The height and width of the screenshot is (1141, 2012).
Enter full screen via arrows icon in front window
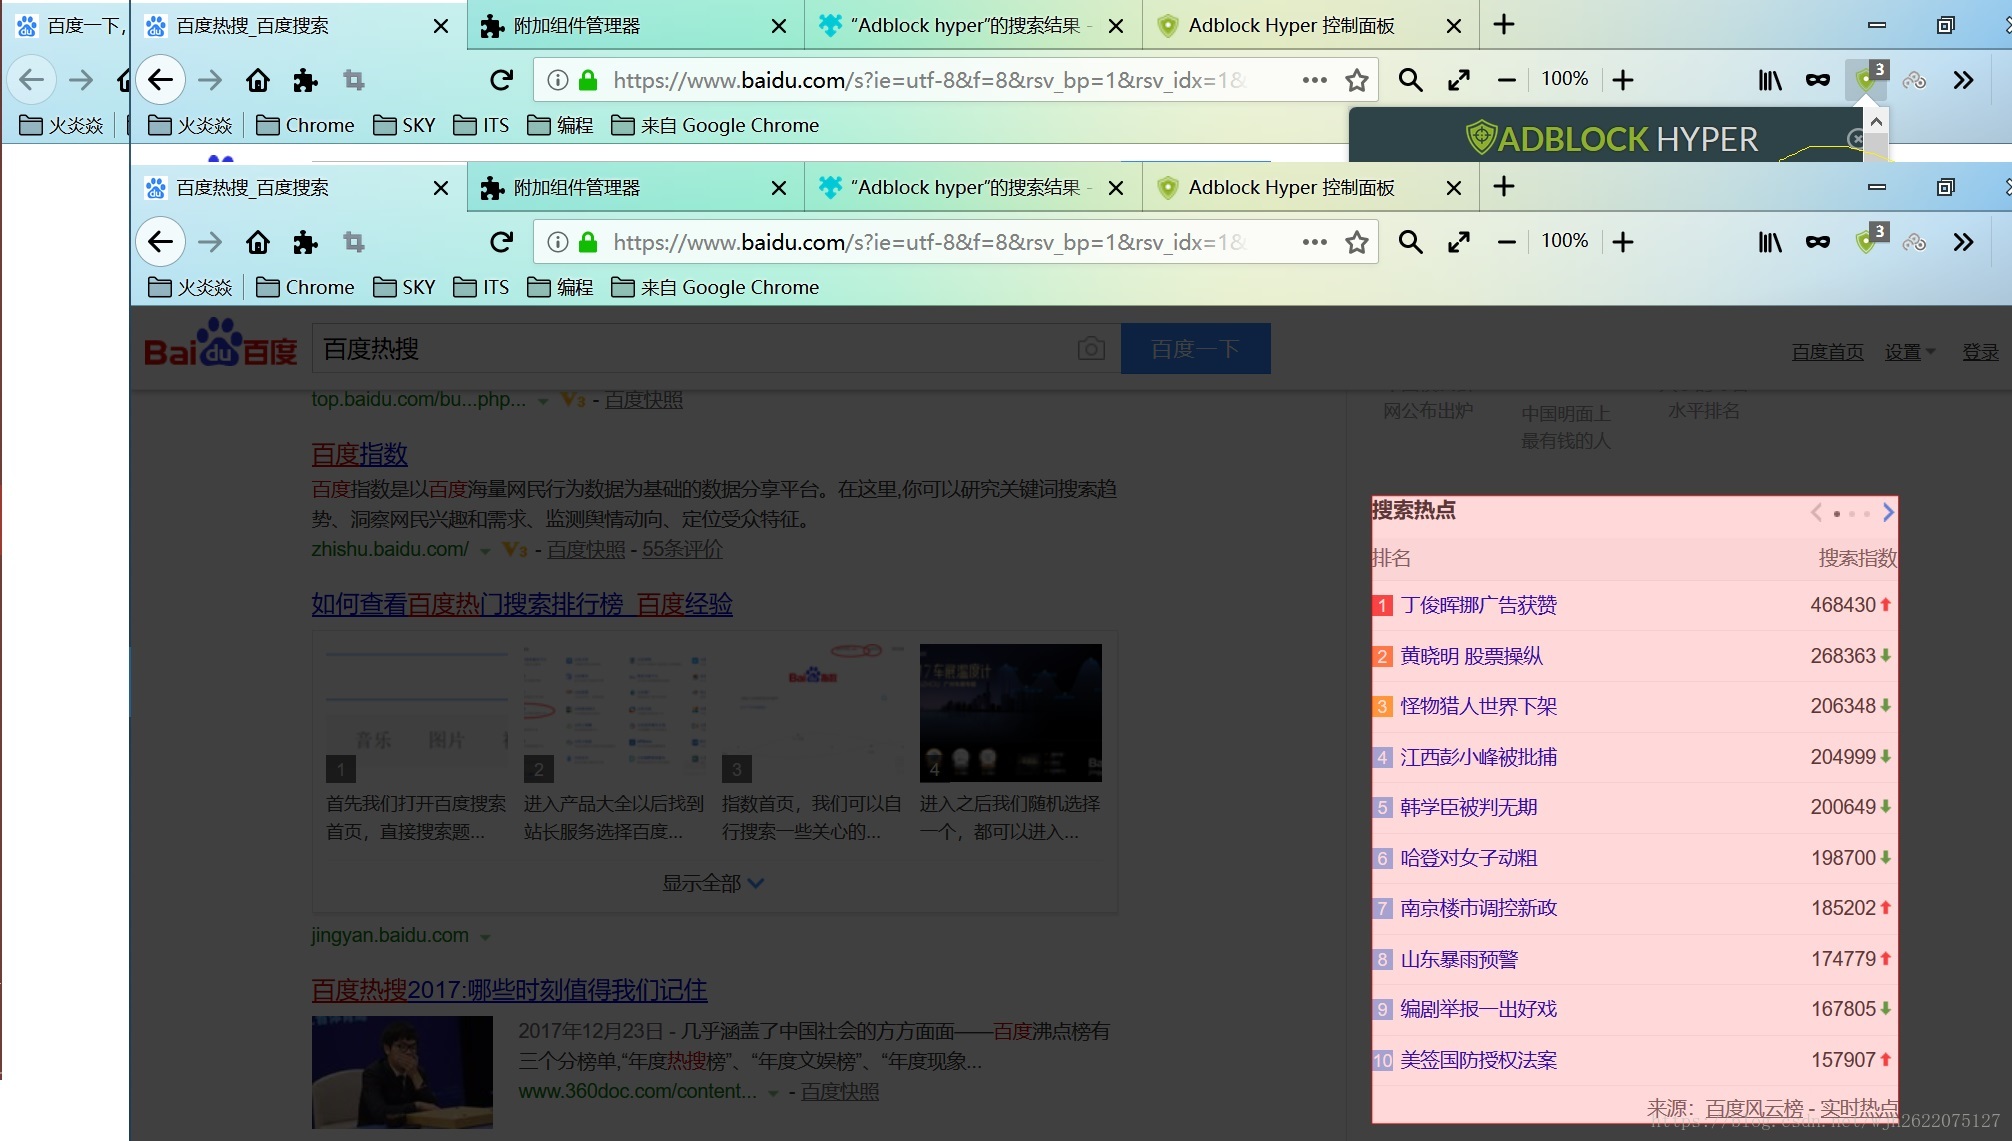click(1459, 242)
